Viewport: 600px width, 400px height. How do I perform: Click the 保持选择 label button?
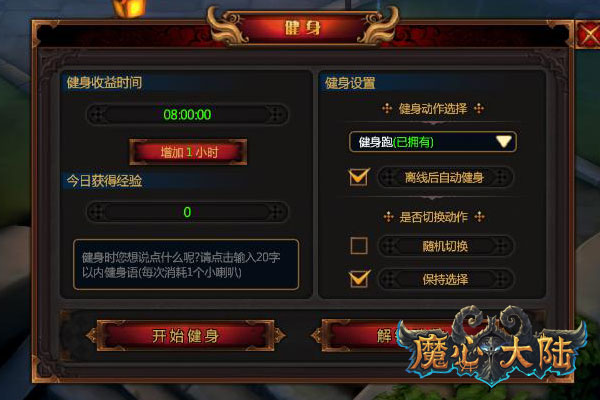[x=445, y=279]
